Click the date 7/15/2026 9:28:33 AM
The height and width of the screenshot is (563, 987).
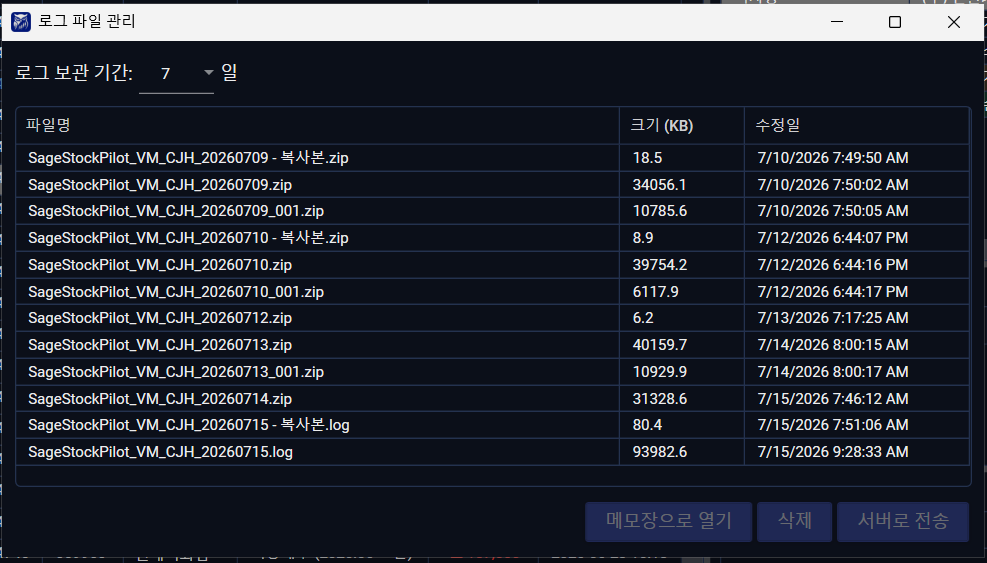pyautogui.click(x=833, y=452)
